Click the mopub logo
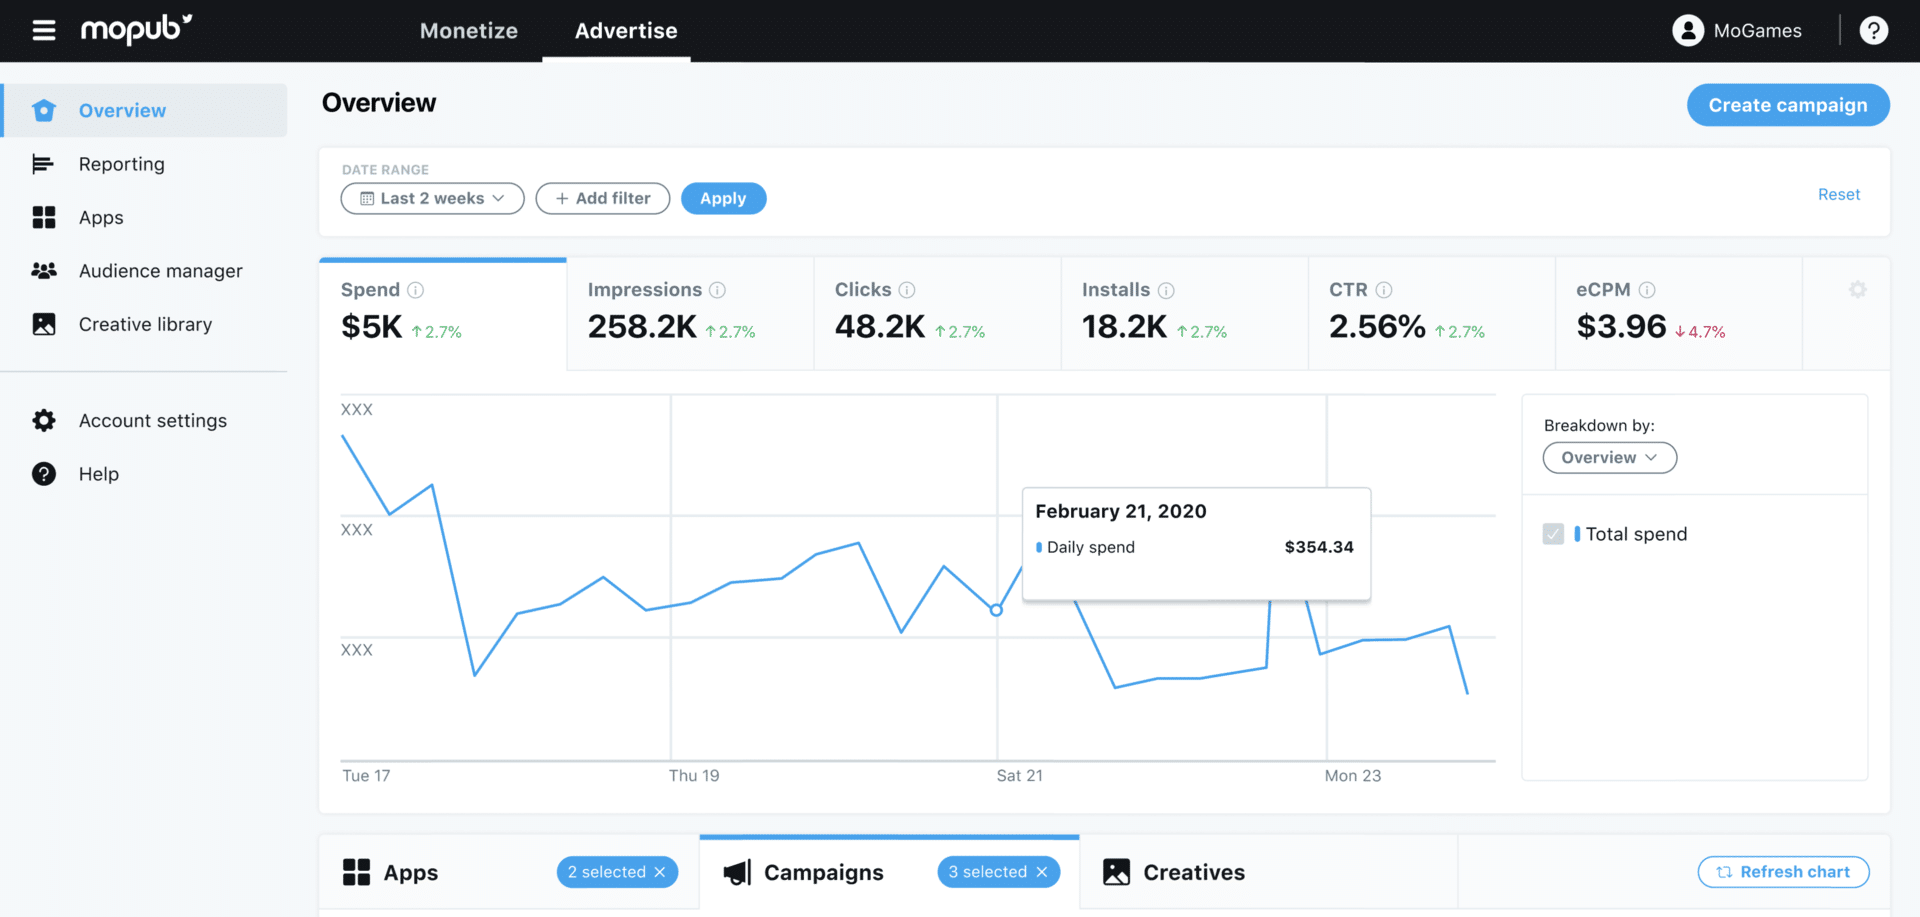Image resolution: width=1920 pixels, height=917 pixels. (135, 30)
